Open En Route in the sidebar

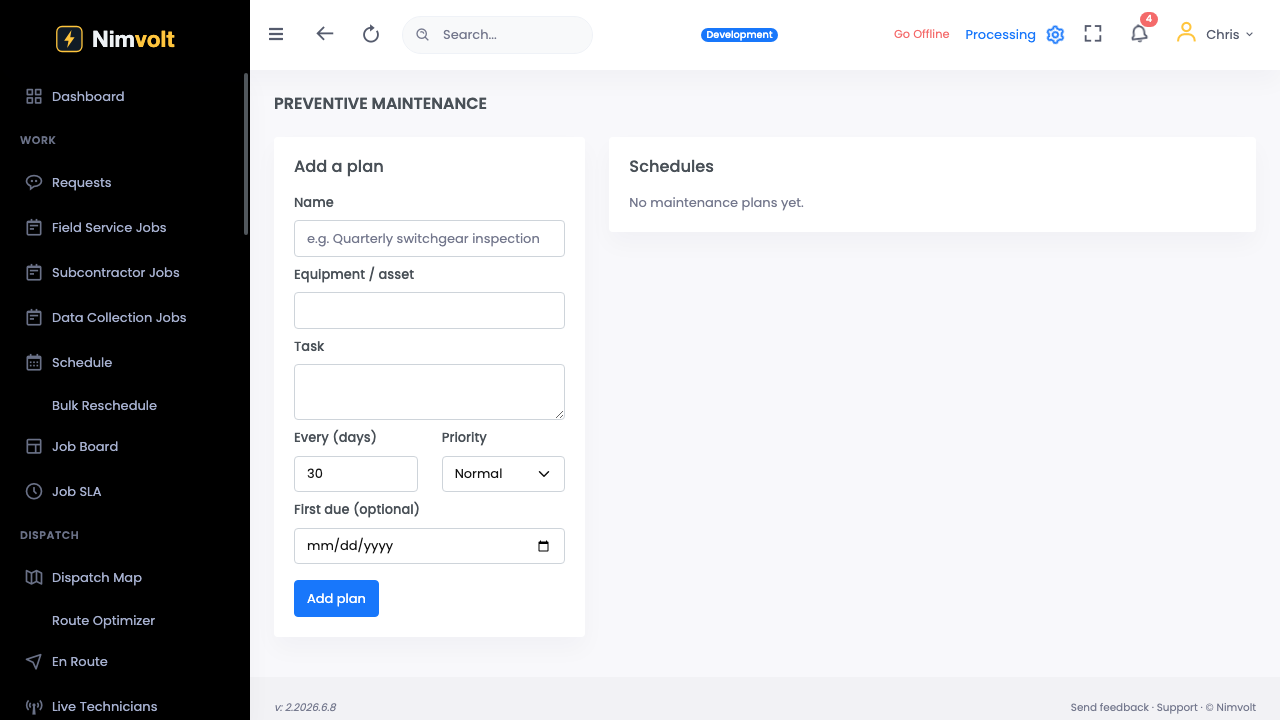pyautogui.click(x=80, y=661)
